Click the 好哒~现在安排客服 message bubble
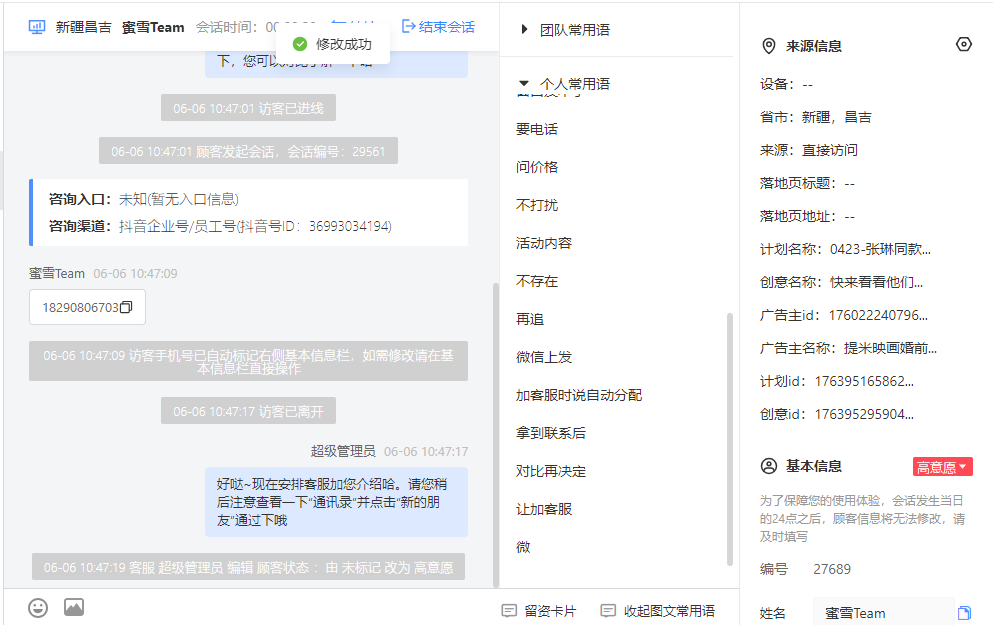 tap(336, 502)
